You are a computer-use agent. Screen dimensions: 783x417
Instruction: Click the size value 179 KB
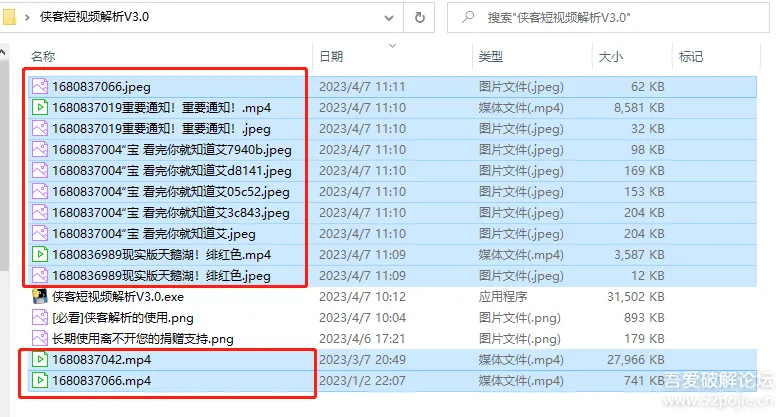(644, 339)
